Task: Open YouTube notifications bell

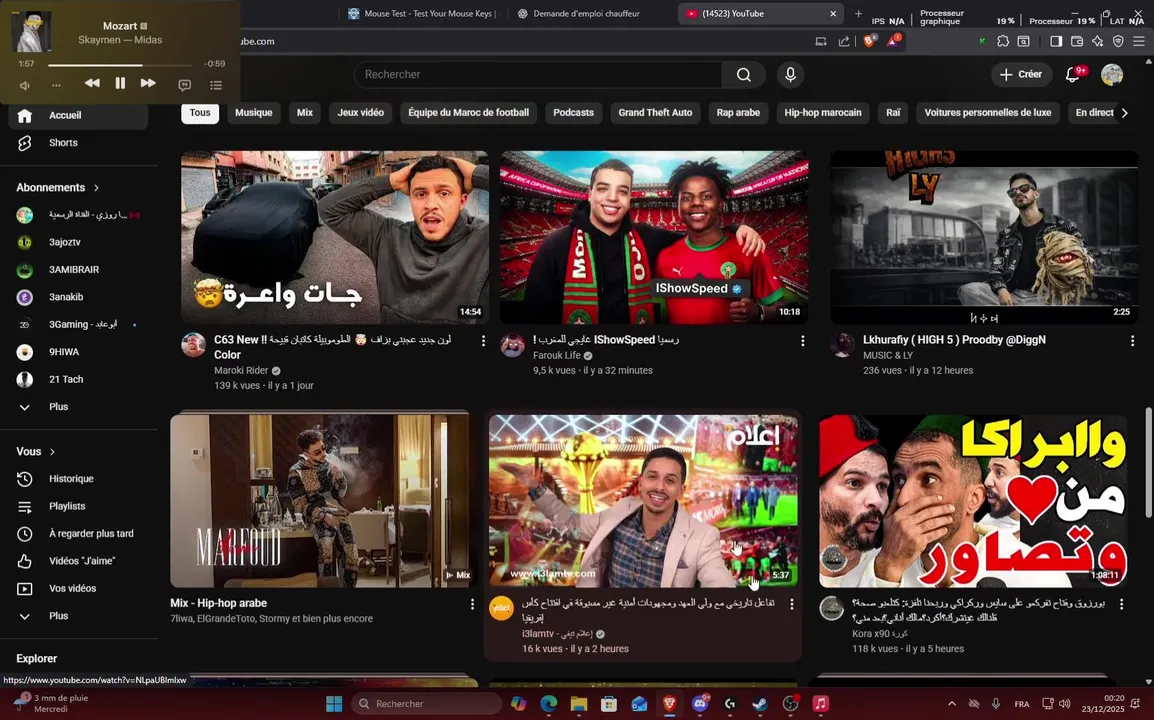Action: tap(1073, 74)
